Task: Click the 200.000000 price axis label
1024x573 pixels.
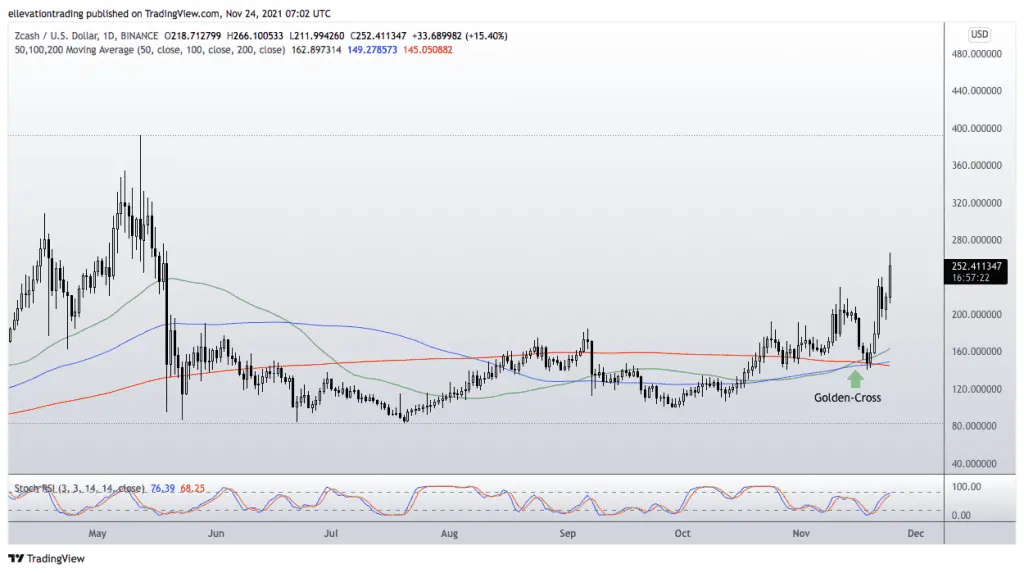Action: [x=976, y=314]
